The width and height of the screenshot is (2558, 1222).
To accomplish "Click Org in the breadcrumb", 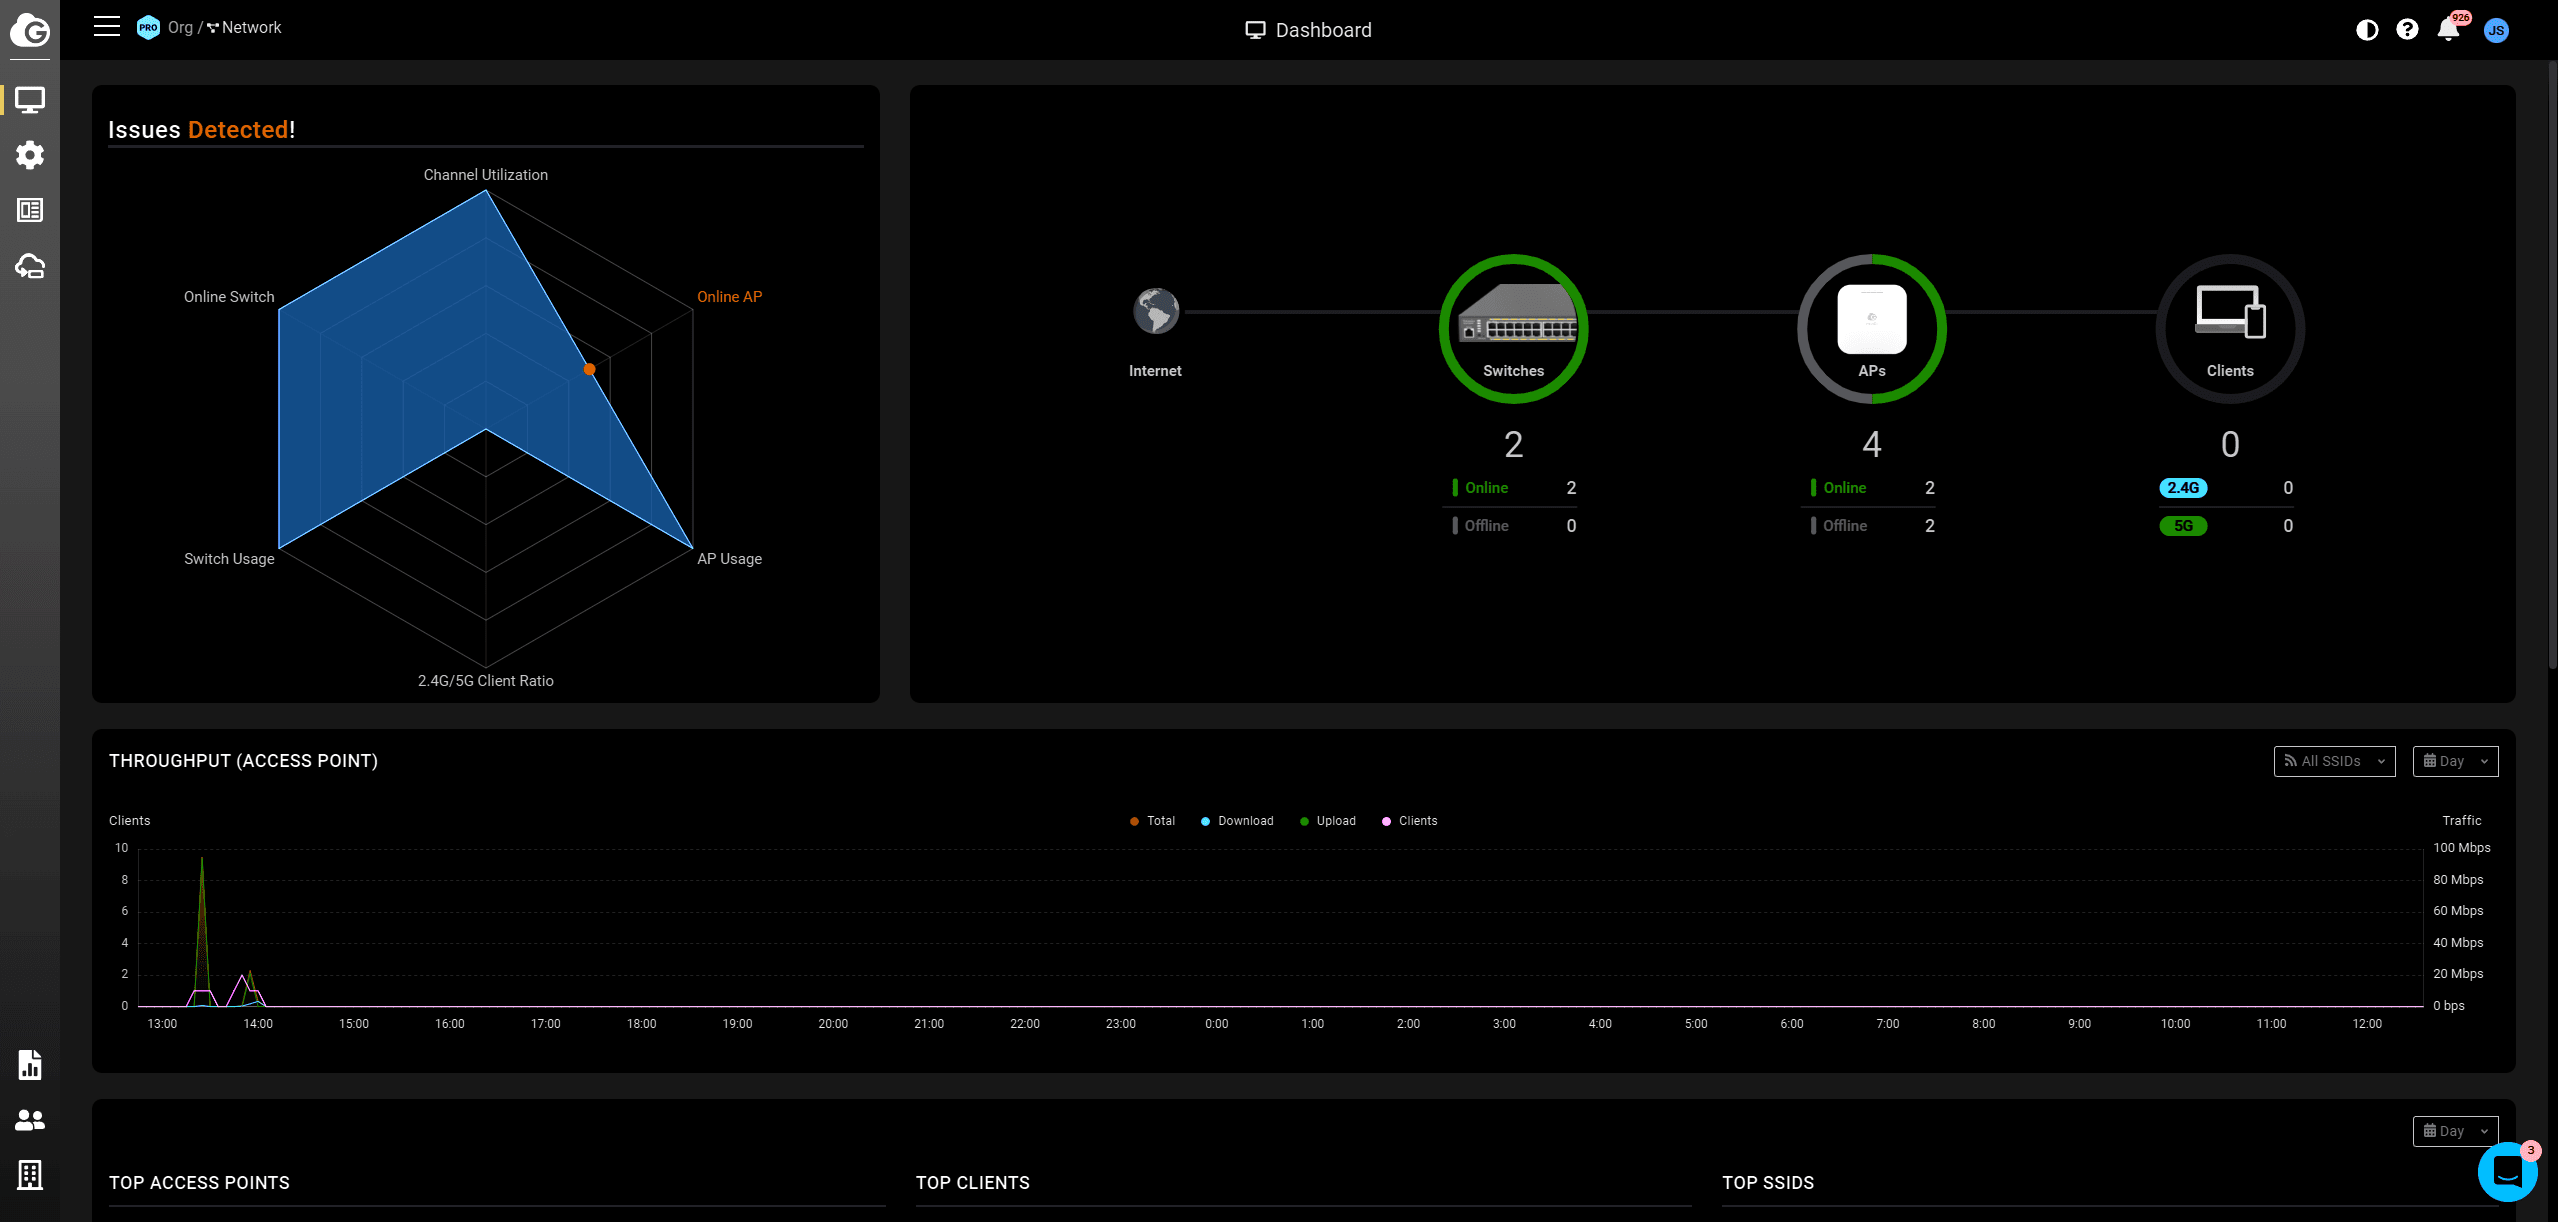I will (180, 28).
